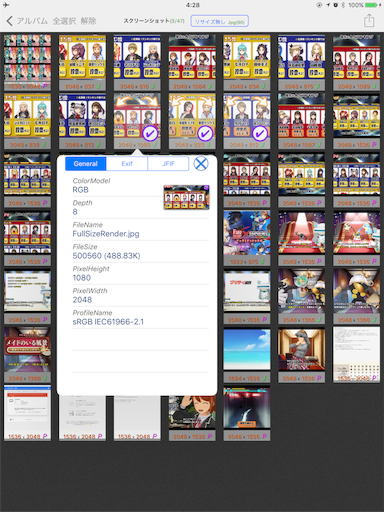384x512 pixels.
Task: Select the メイドのいる風景 2048 x 1366 thumbnail
Action: tap(27, 355)
